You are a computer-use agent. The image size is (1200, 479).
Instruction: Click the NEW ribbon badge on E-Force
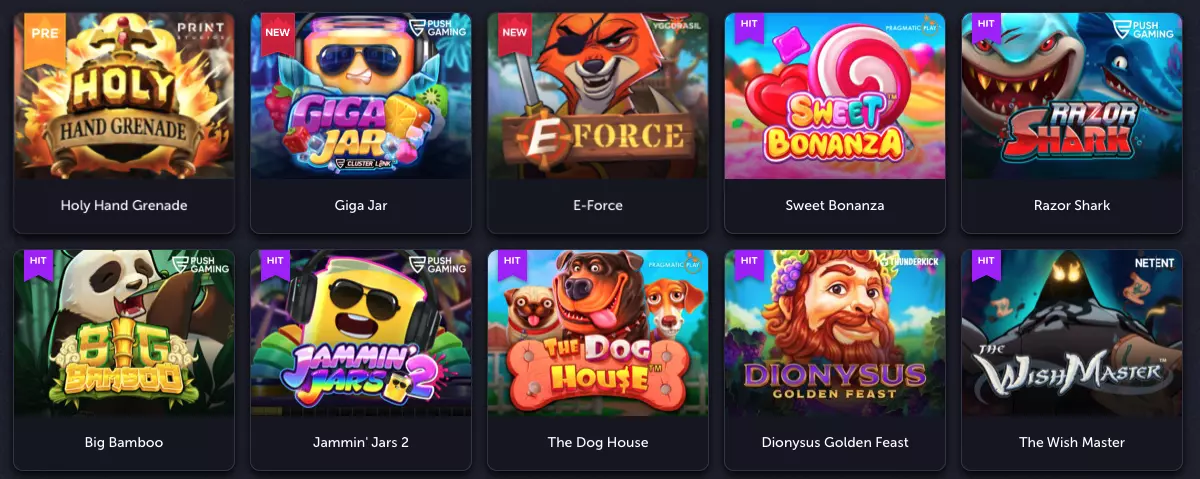tap(514, 33)
